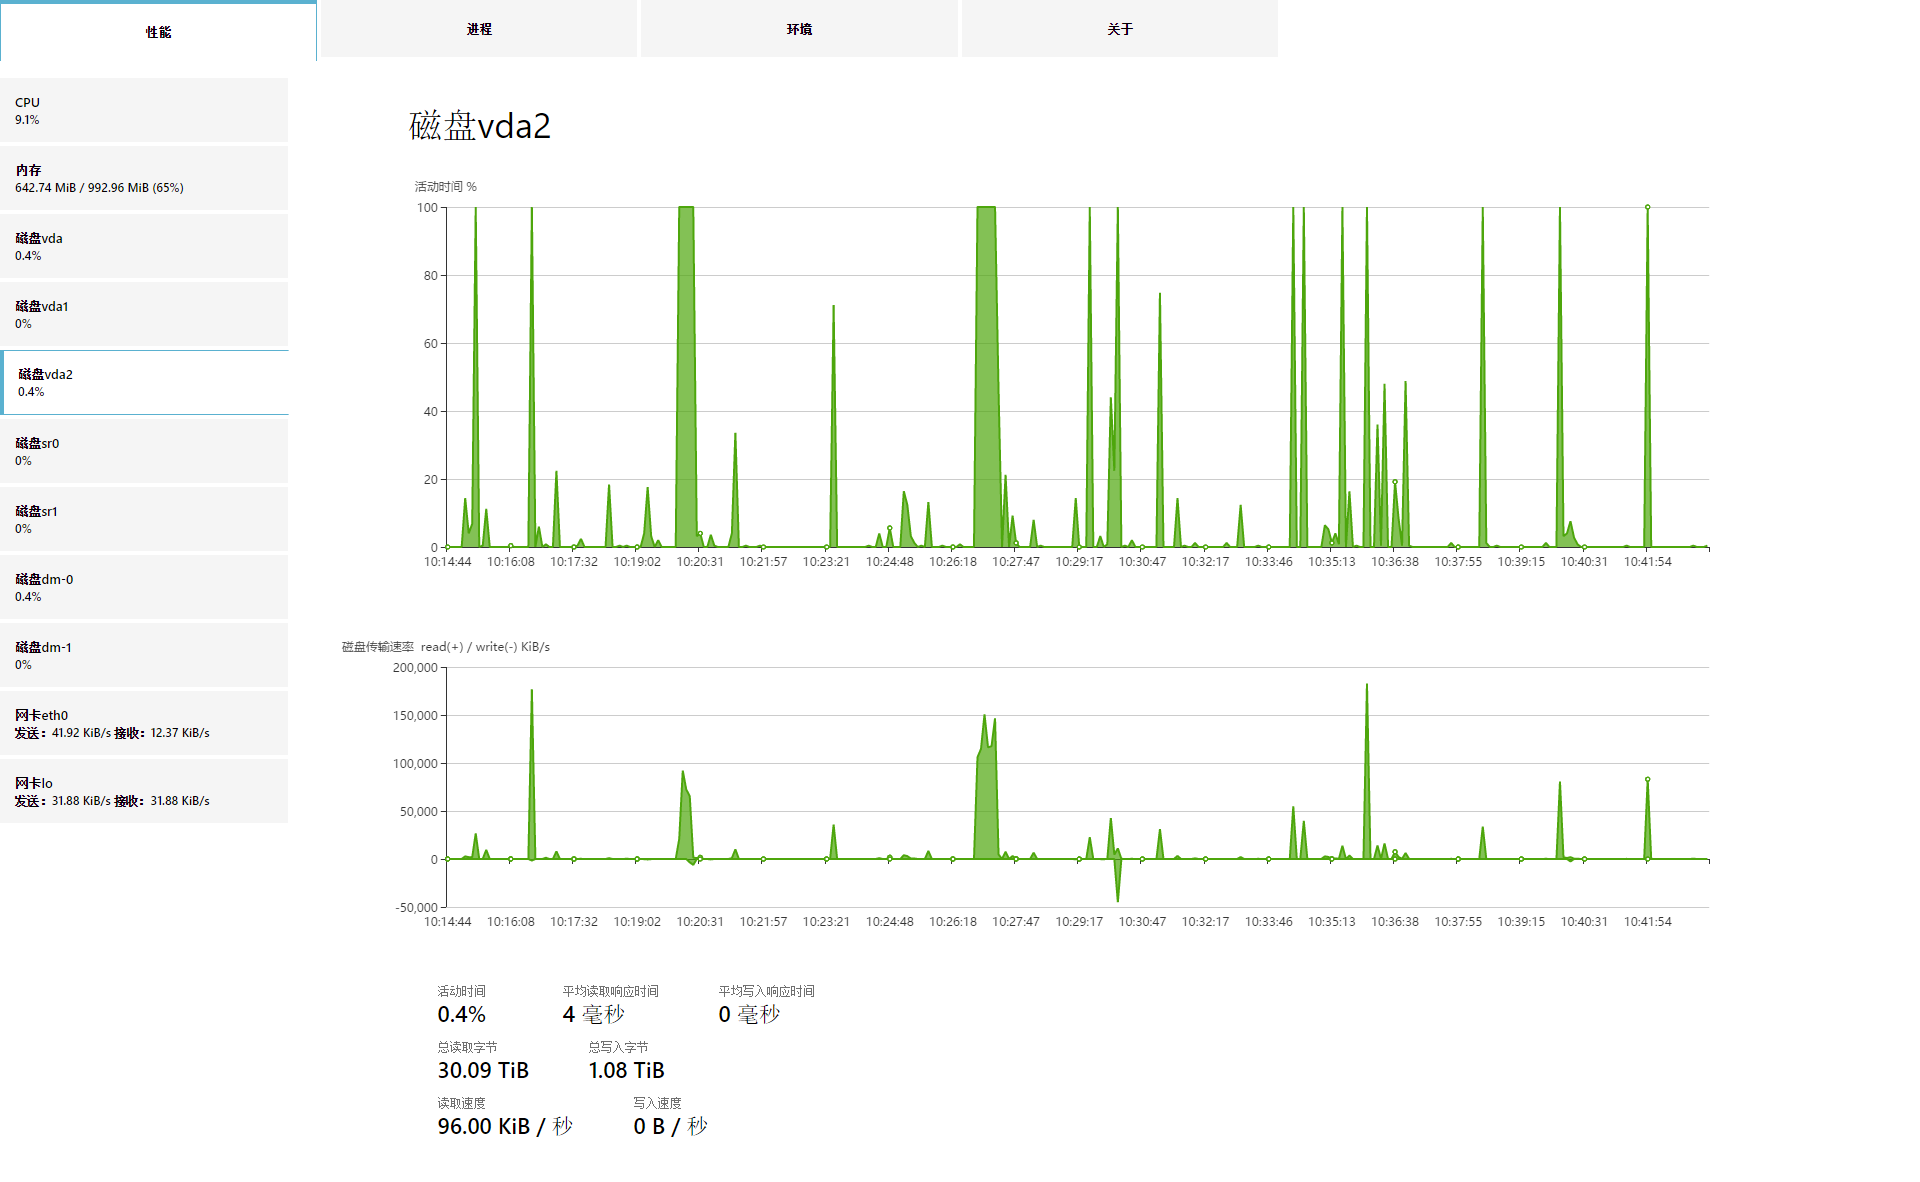Image resolution: width=1920 pixels, height=1182 pixels.
Task: Click the 10:27:47 activity peak block
Action: coord(986,377)
